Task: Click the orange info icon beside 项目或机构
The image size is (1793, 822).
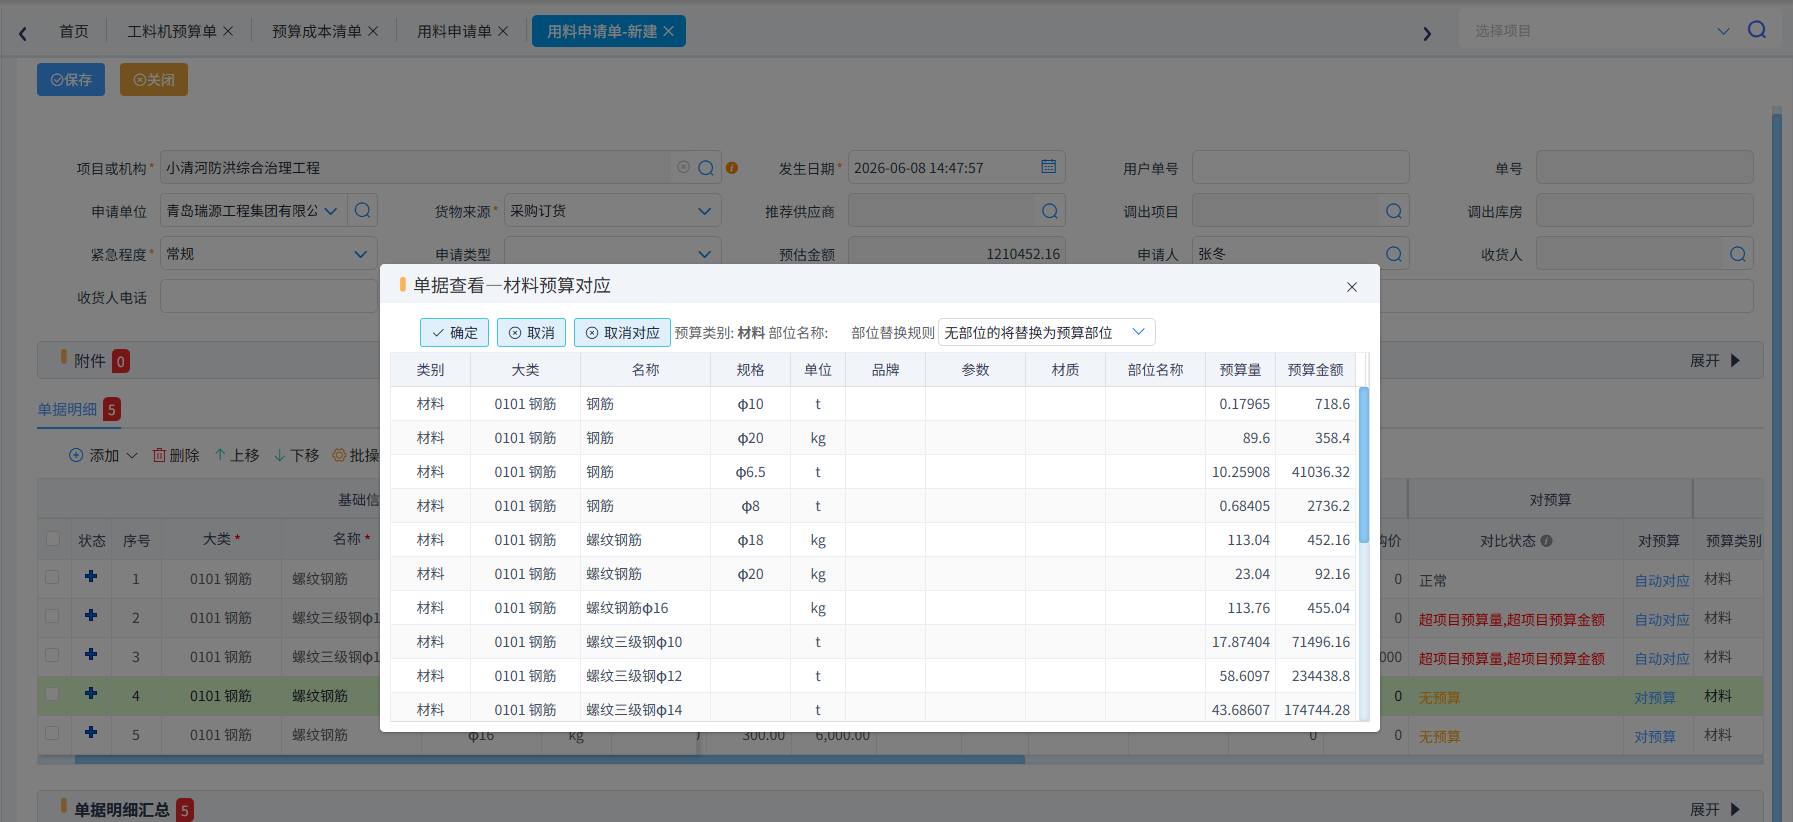Action: pyautogui.click(x=732, y=168)
